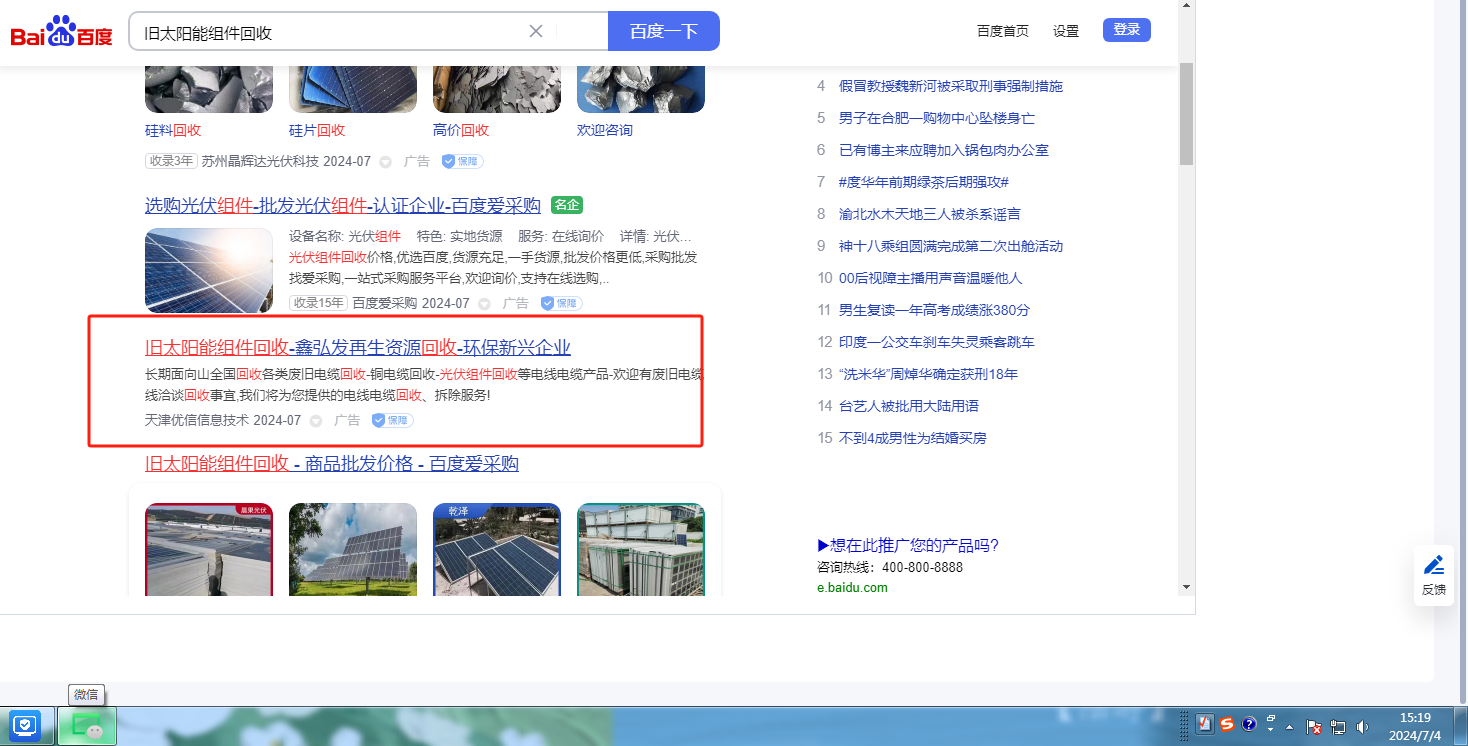The image size is (1468, 746).
Task: Open 旧太阳能组件回收-鑫弘发再生资源回收 result title
Action: click(358, 347)
